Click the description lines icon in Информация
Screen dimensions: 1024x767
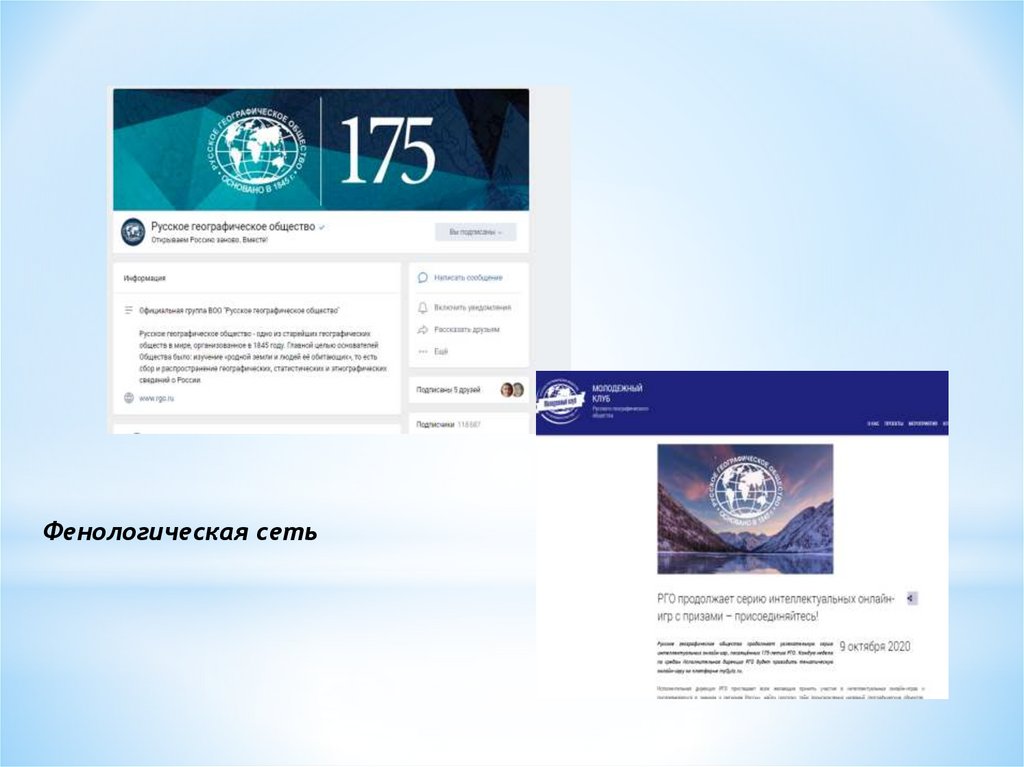pyautogui.click(x=129, y=310)
